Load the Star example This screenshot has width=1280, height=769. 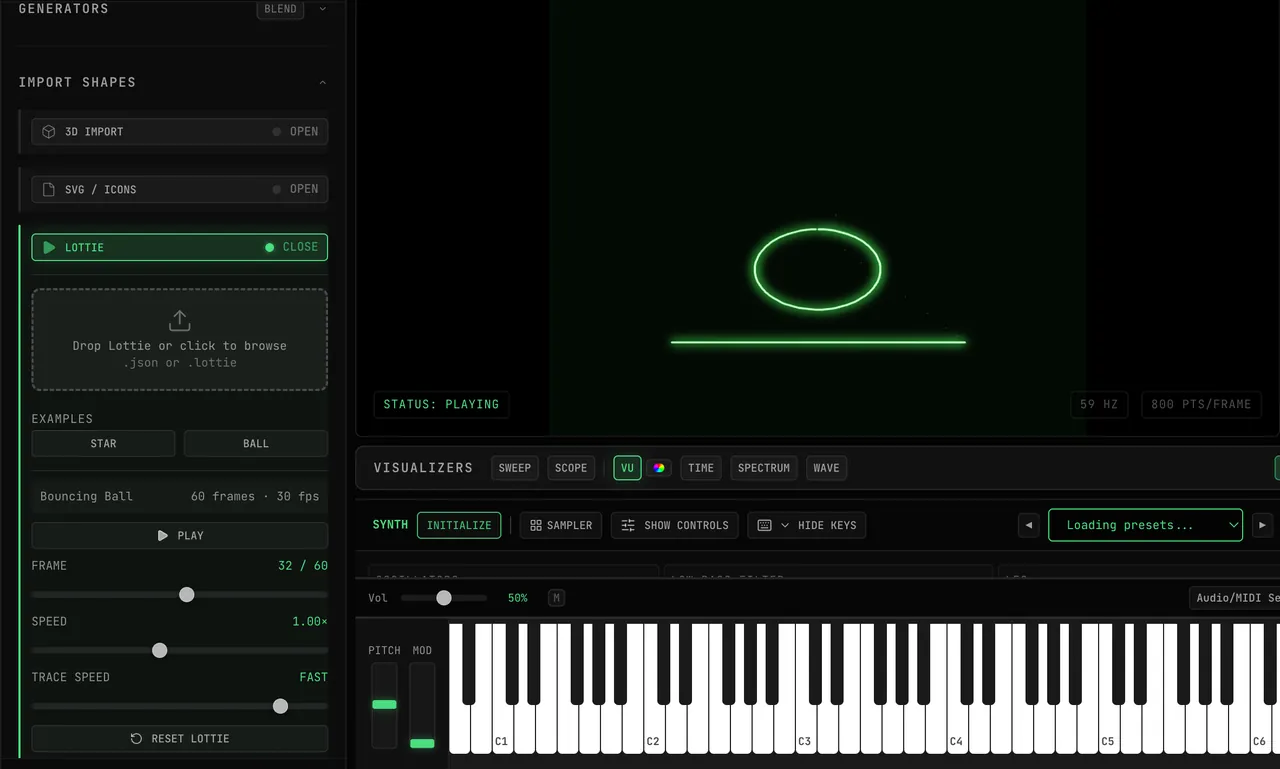click(103, 444)
